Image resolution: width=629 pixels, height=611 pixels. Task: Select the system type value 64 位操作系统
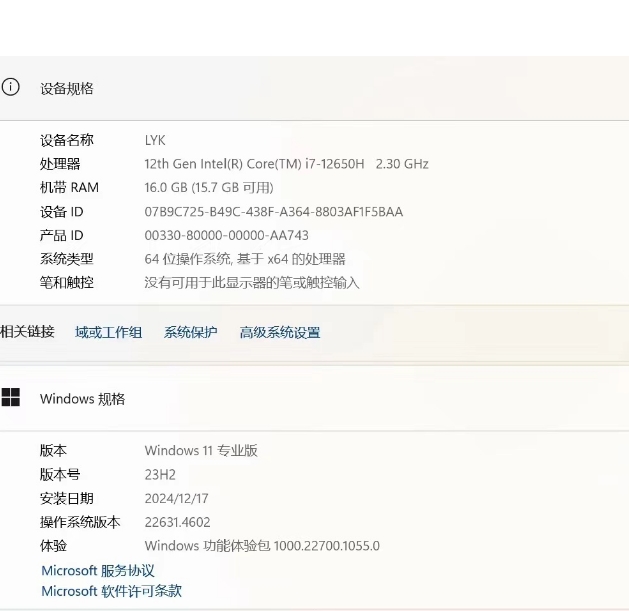(245, 259)
